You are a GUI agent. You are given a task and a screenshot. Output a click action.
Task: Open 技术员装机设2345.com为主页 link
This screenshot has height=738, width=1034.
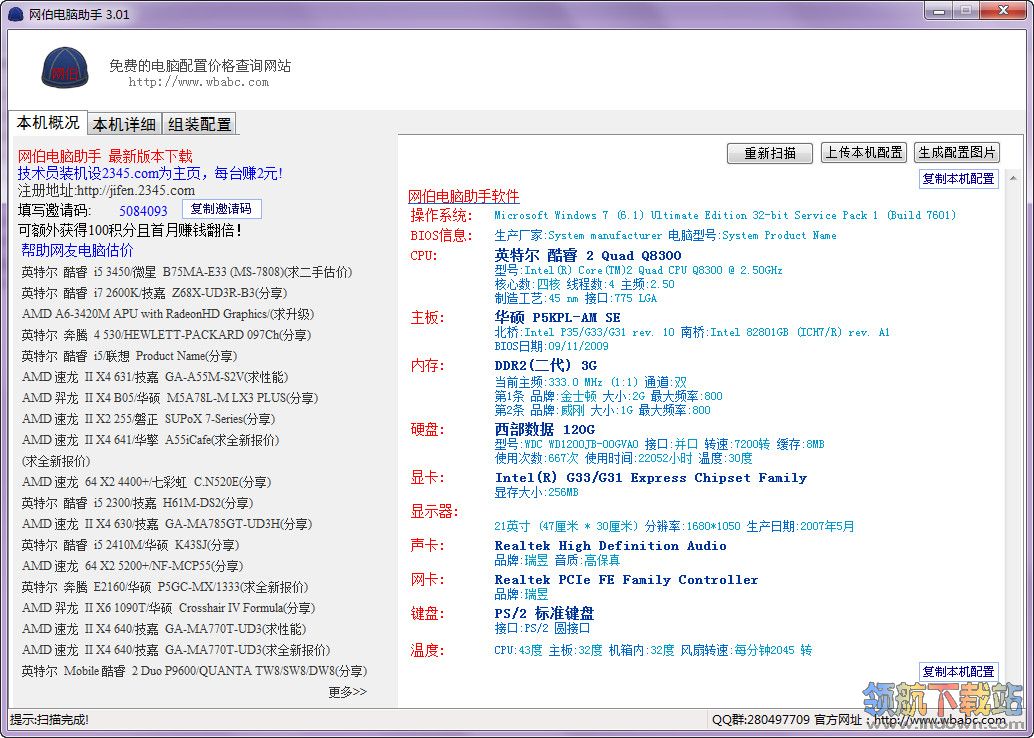[x=150, y=173]
